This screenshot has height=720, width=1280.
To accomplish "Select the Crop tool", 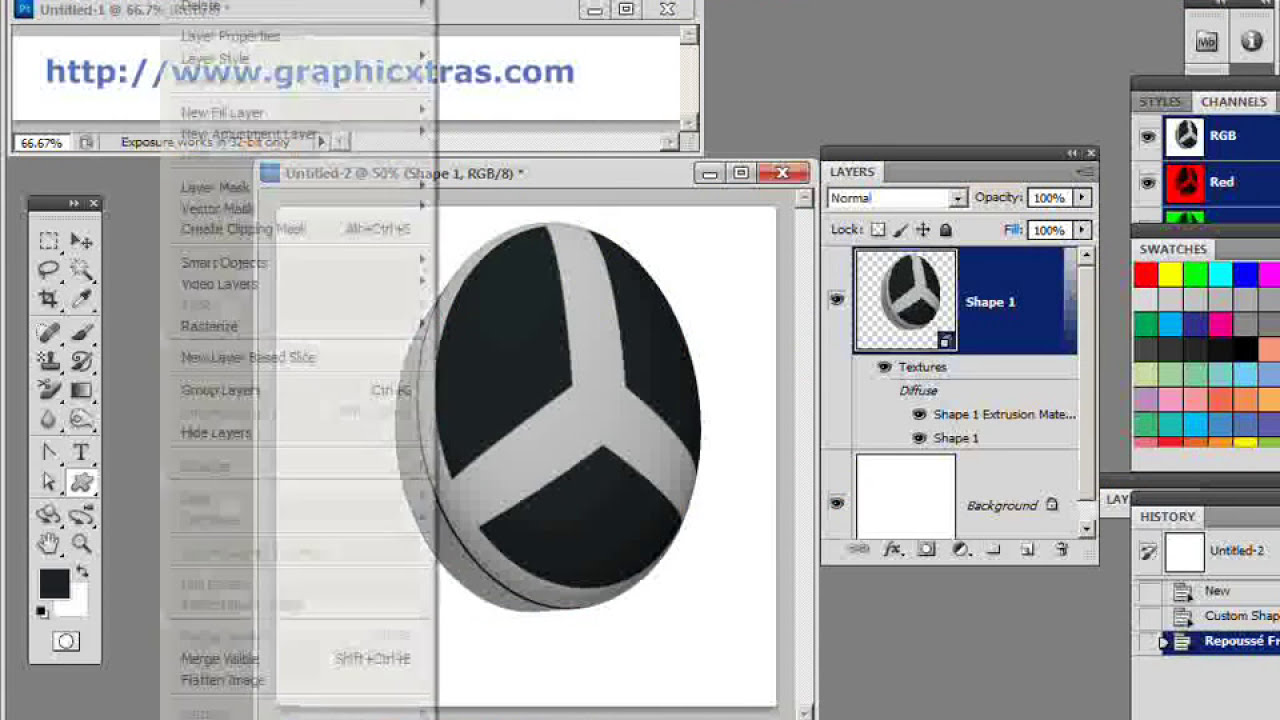I will point(48,298).
